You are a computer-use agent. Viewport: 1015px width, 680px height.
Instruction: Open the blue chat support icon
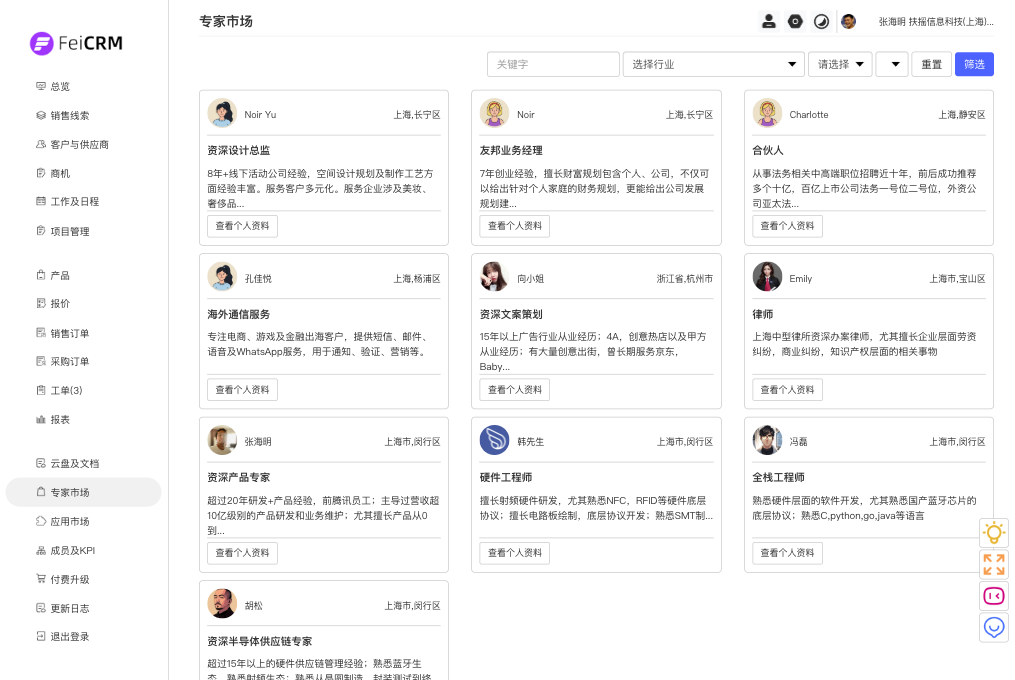[x=993, y=628]
